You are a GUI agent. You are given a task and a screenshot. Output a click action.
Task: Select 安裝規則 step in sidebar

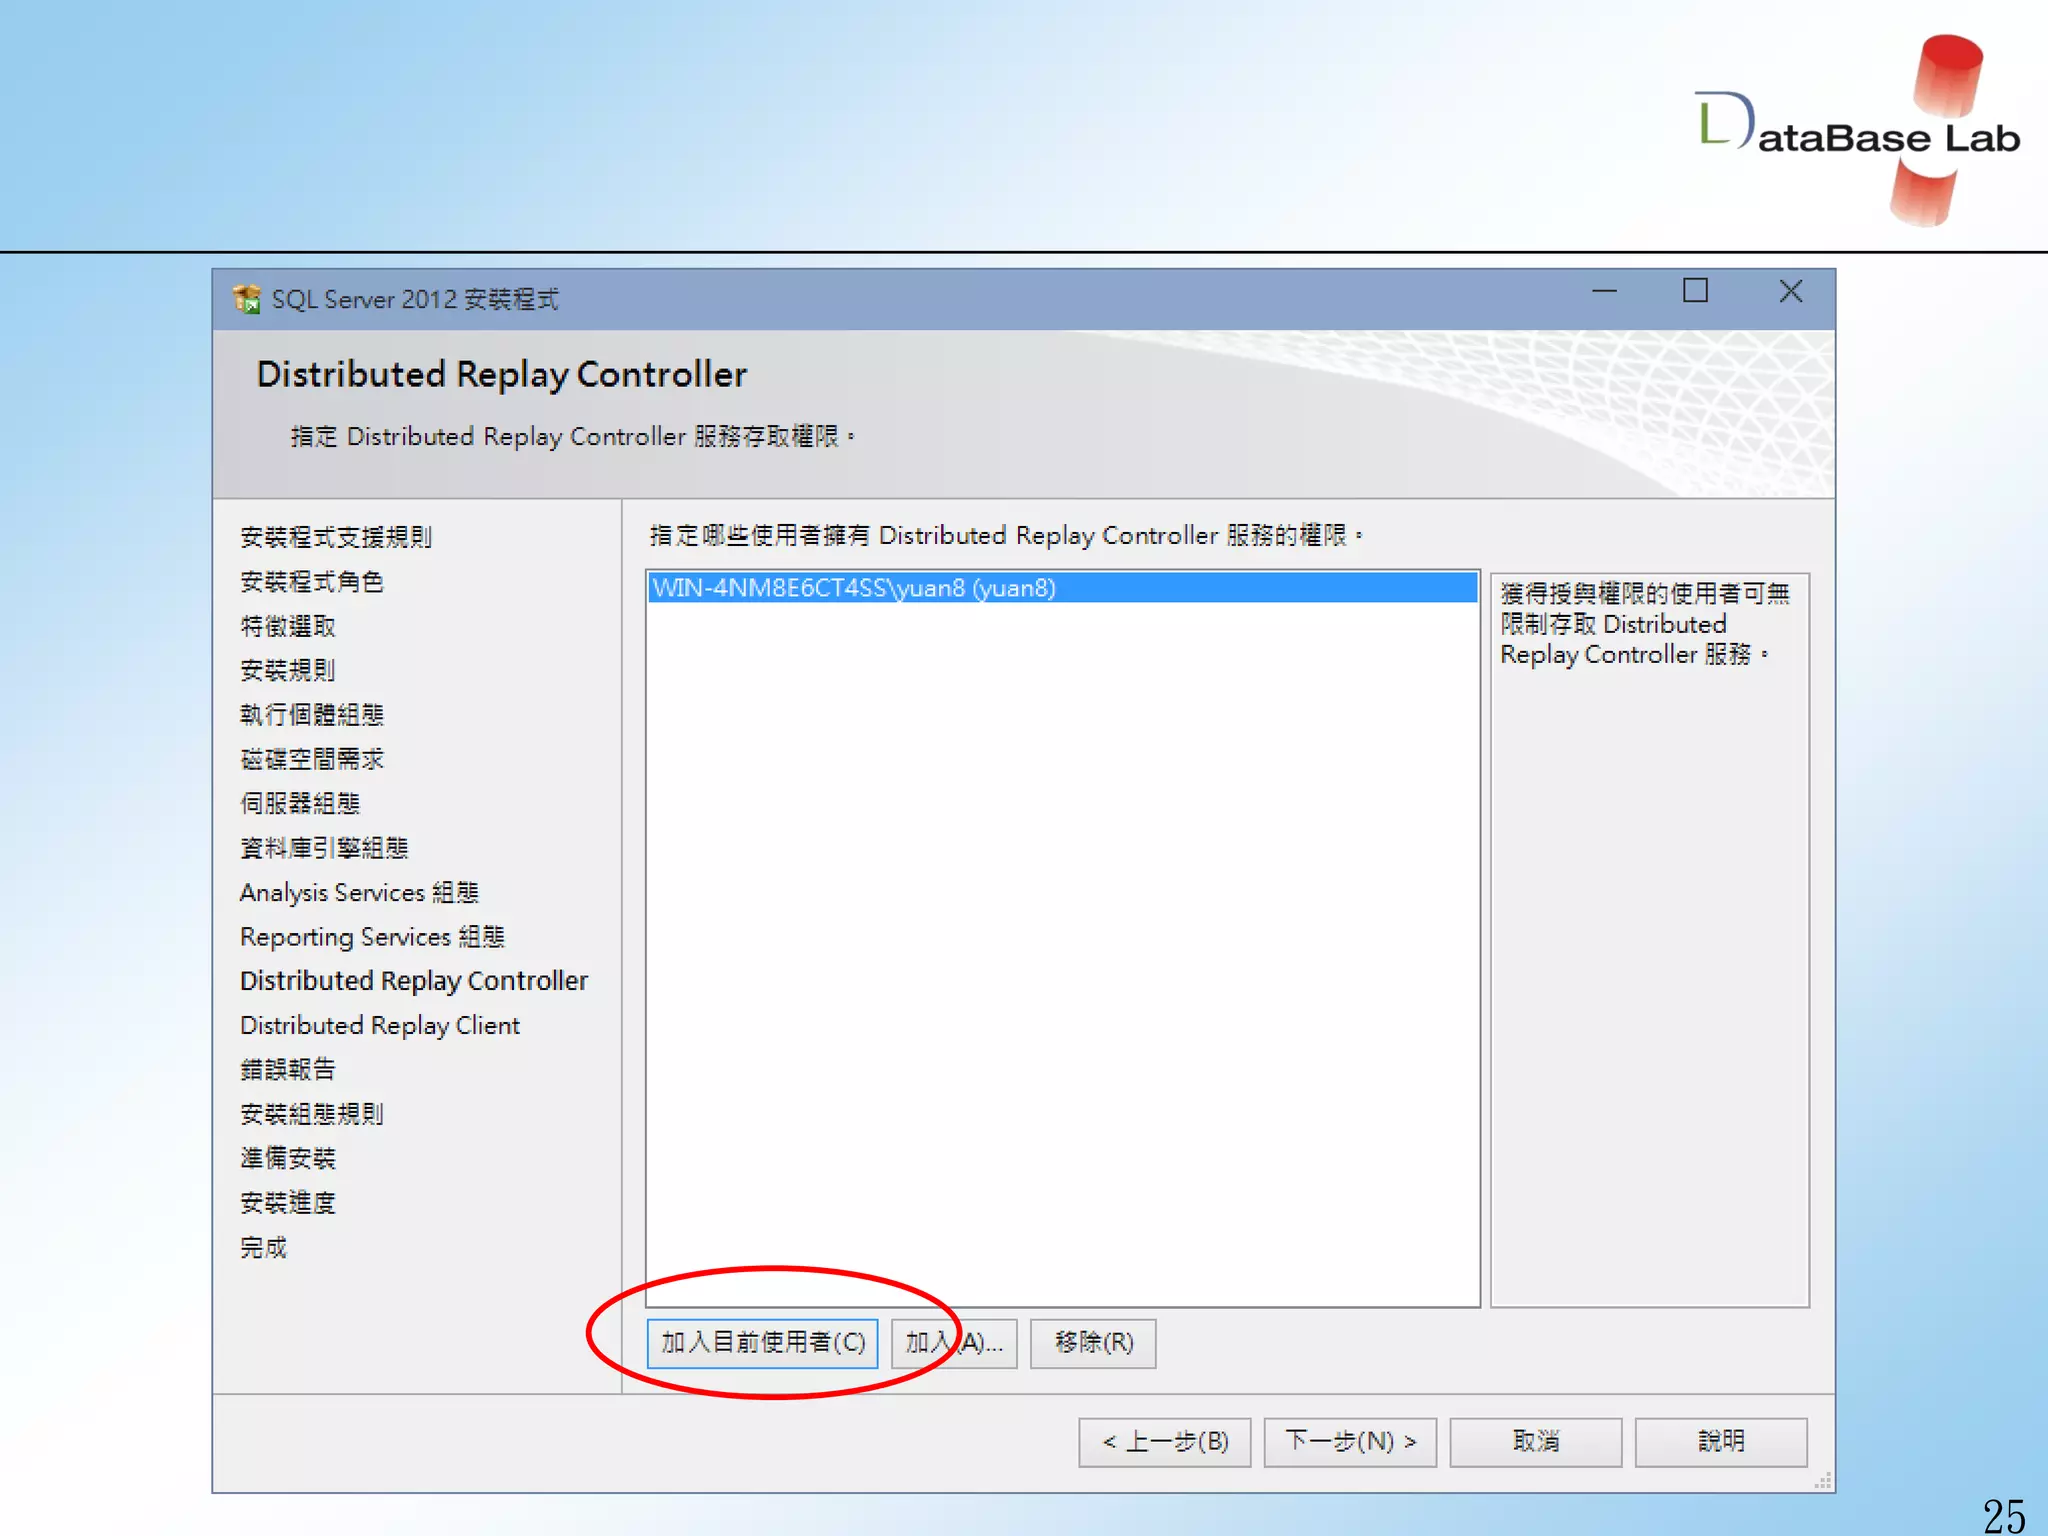(288, 670)
